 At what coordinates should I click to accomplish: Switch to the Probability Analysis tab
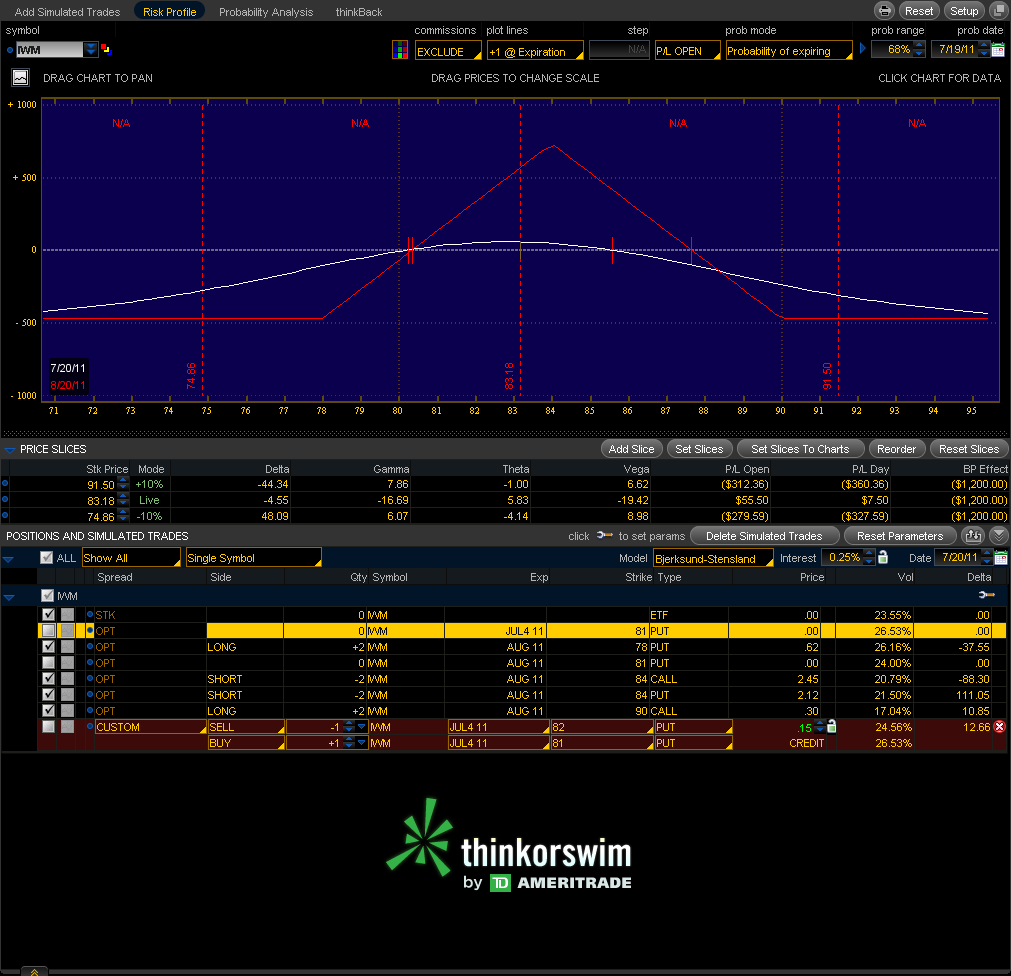coord(266,12)
